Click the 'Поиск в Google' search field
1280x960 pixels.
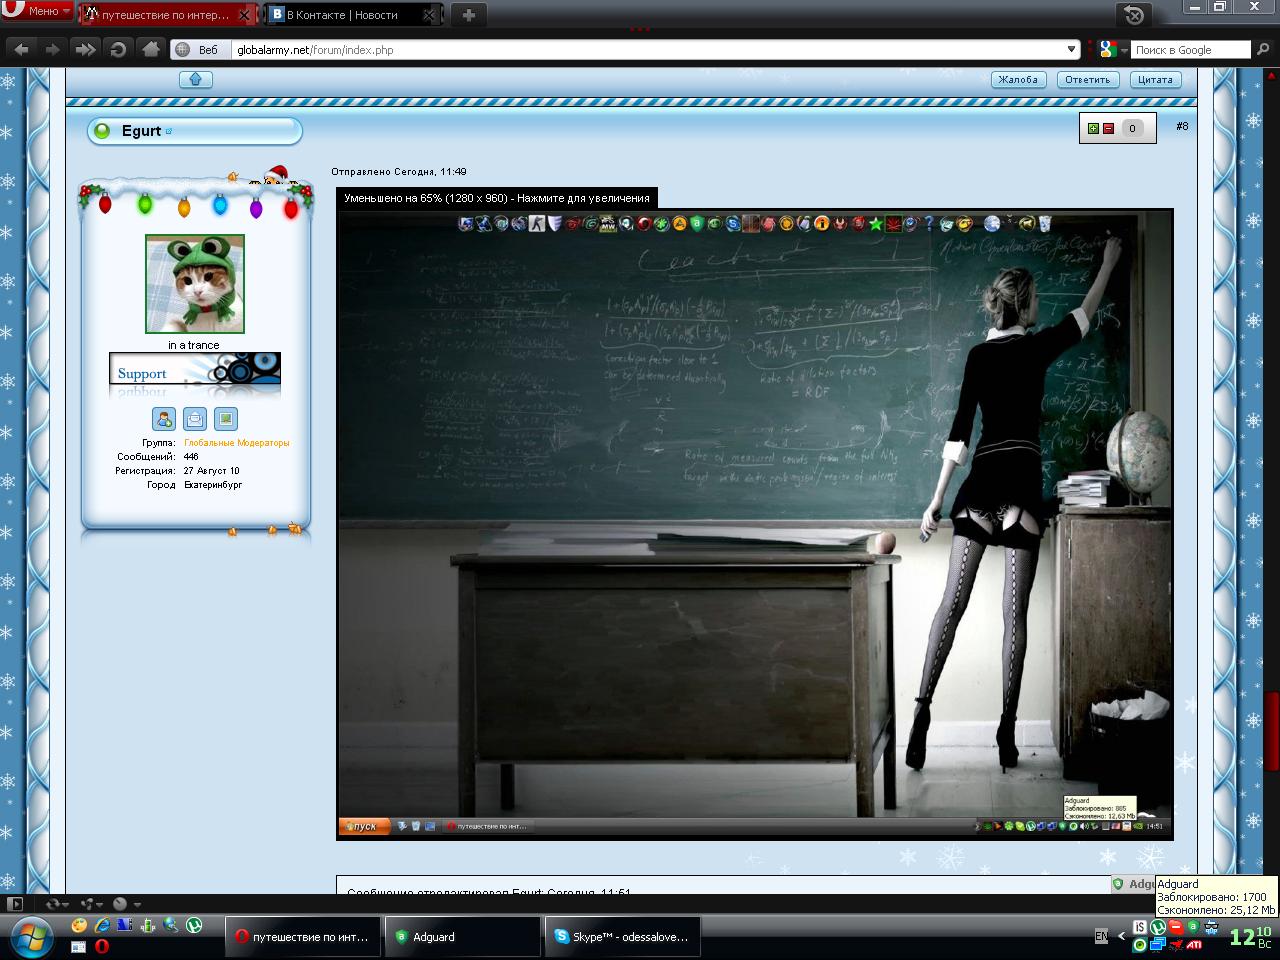point(1190,49)
